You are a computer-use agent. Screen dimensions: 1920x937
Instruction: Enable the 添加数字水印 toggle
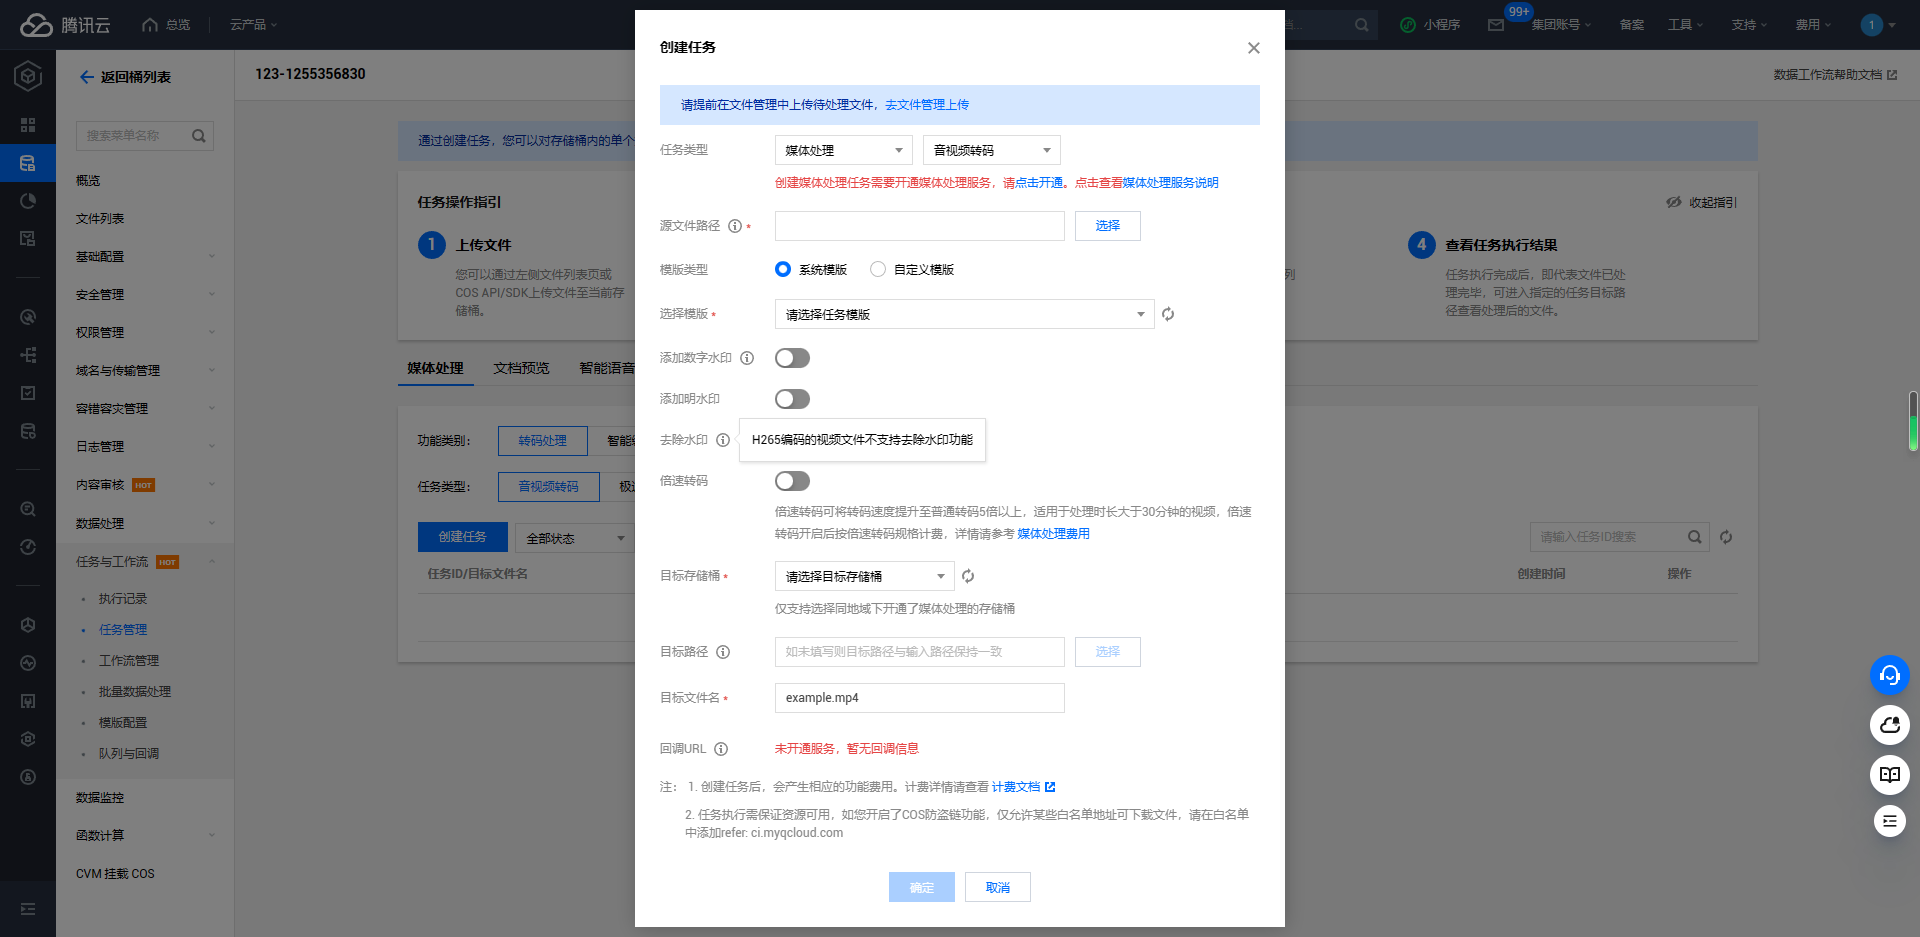pos(792,358)
